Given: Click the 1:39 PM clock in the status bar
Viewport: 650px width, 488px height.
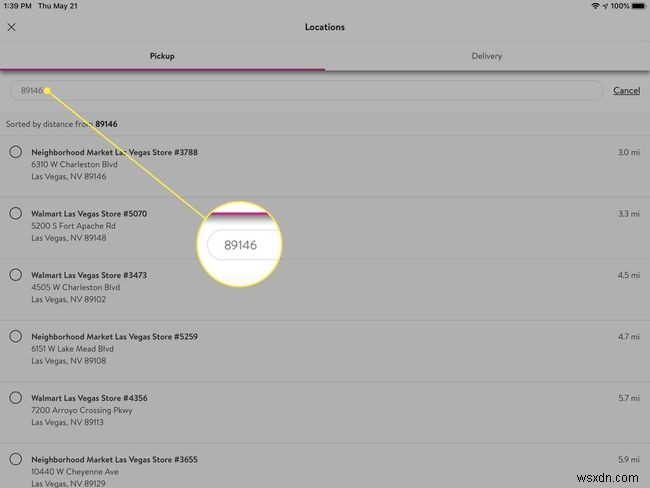Looking at the screenshot, I should [17, 6].
